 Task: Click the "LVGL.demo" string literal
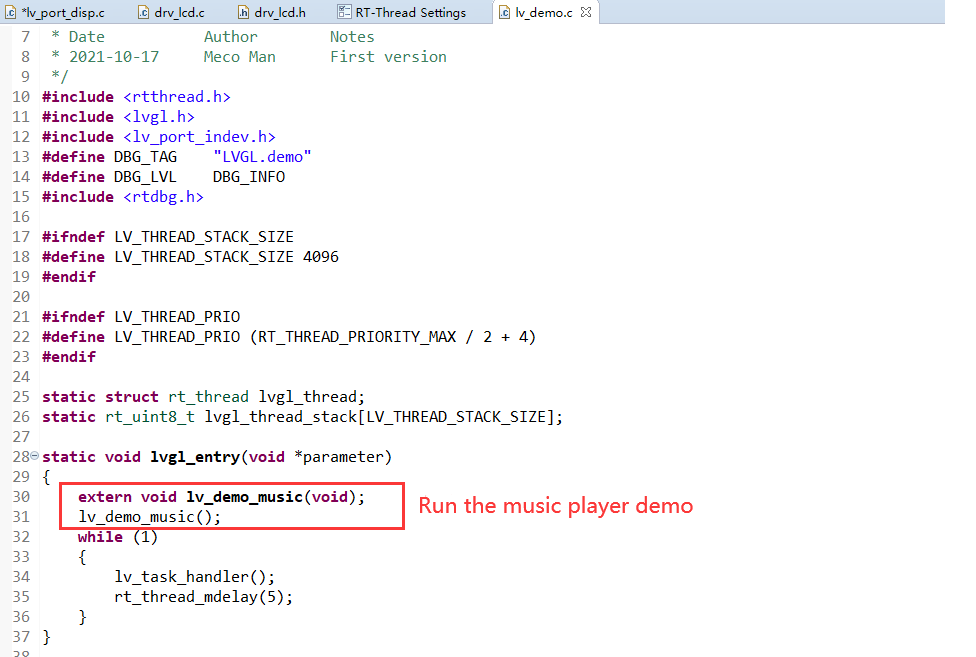[262, 157]
